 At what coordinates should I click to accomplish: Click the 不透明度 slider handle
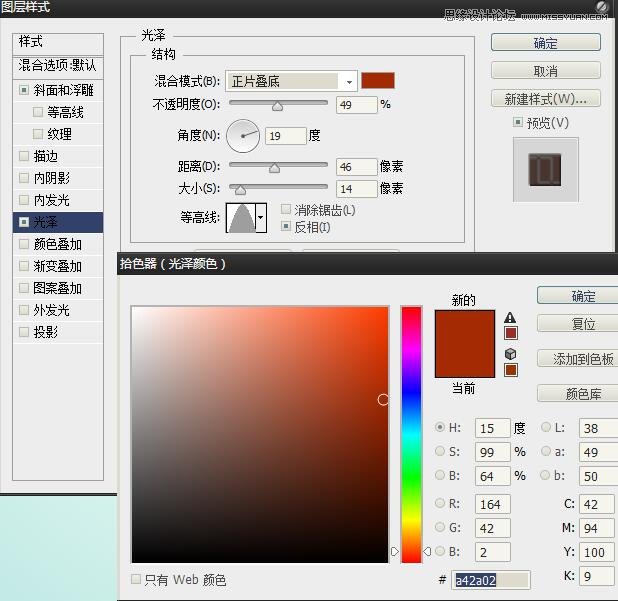pos(277,106)
